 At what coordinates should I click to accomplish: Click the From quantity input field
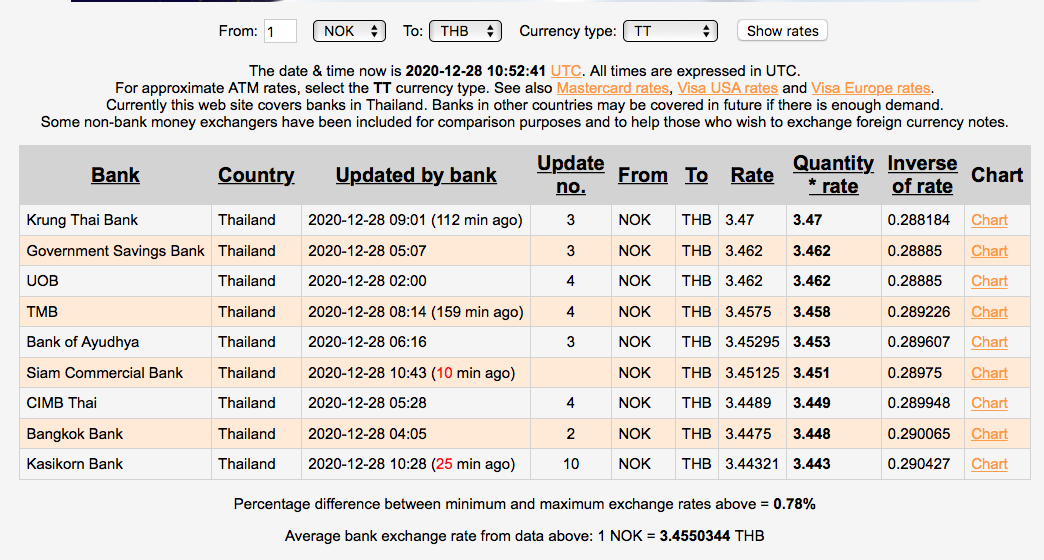tap(280, 31)
